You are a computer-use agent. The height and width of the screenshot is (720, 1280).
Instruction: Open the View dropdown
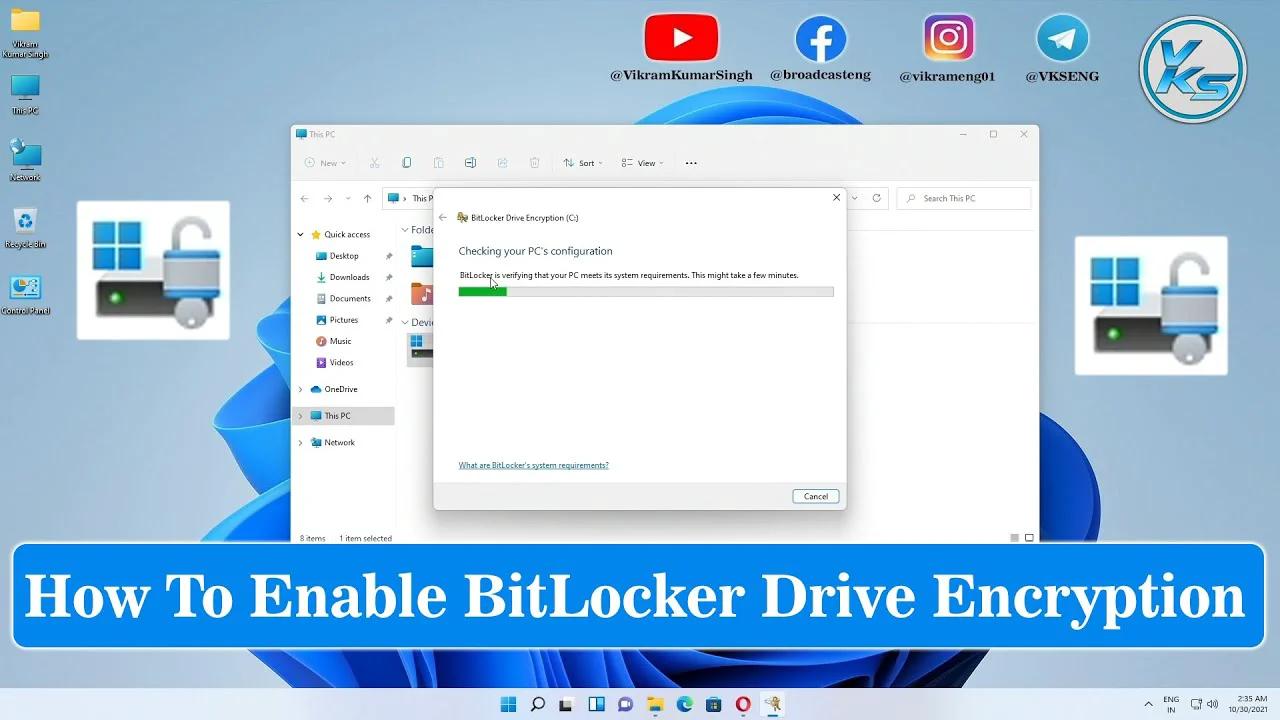(x=641, y=162)
